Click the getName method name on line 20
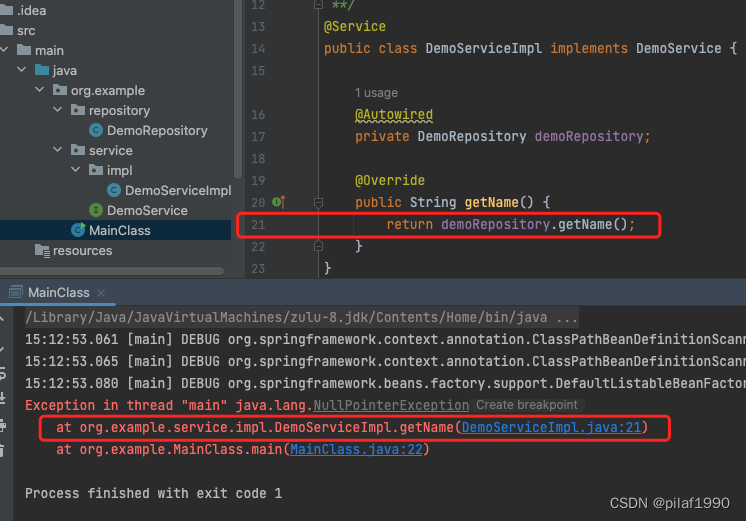Screen dimensions: 746x521 [491, 203]
